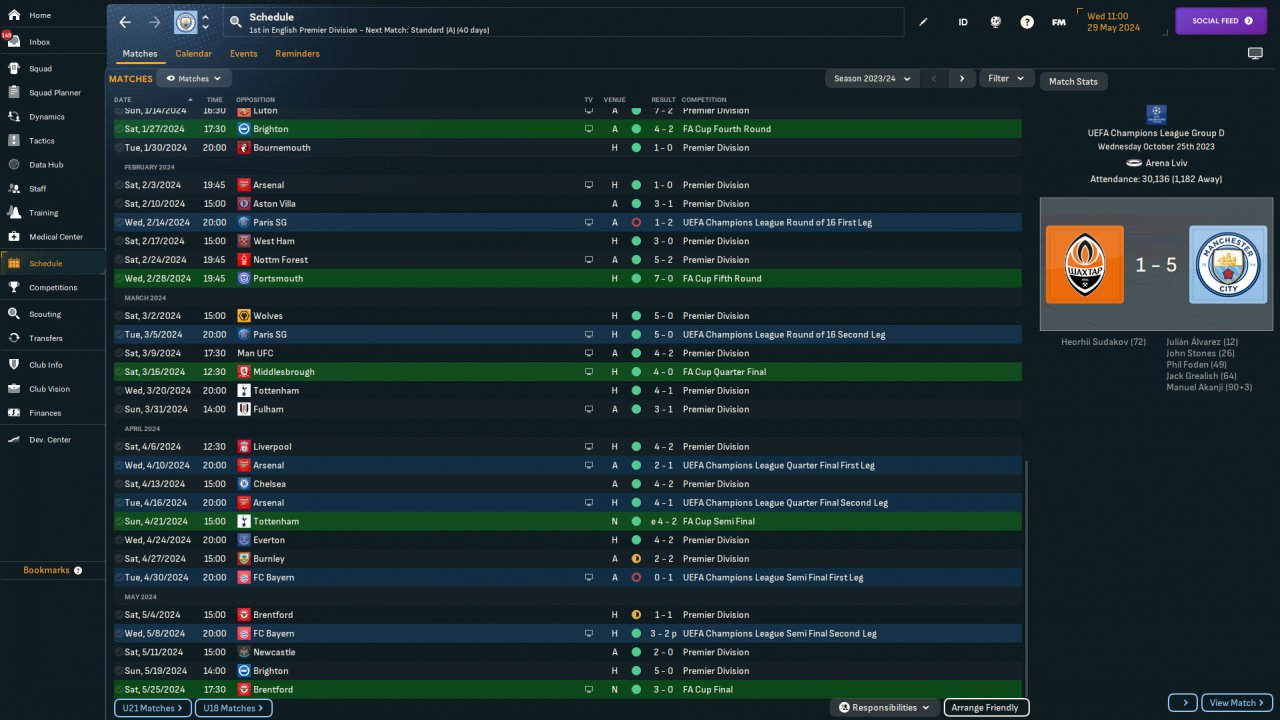Open Transfers in the sidebar
The width and height of the screenshot is (1280, 720).
click(x=53, y=338)
